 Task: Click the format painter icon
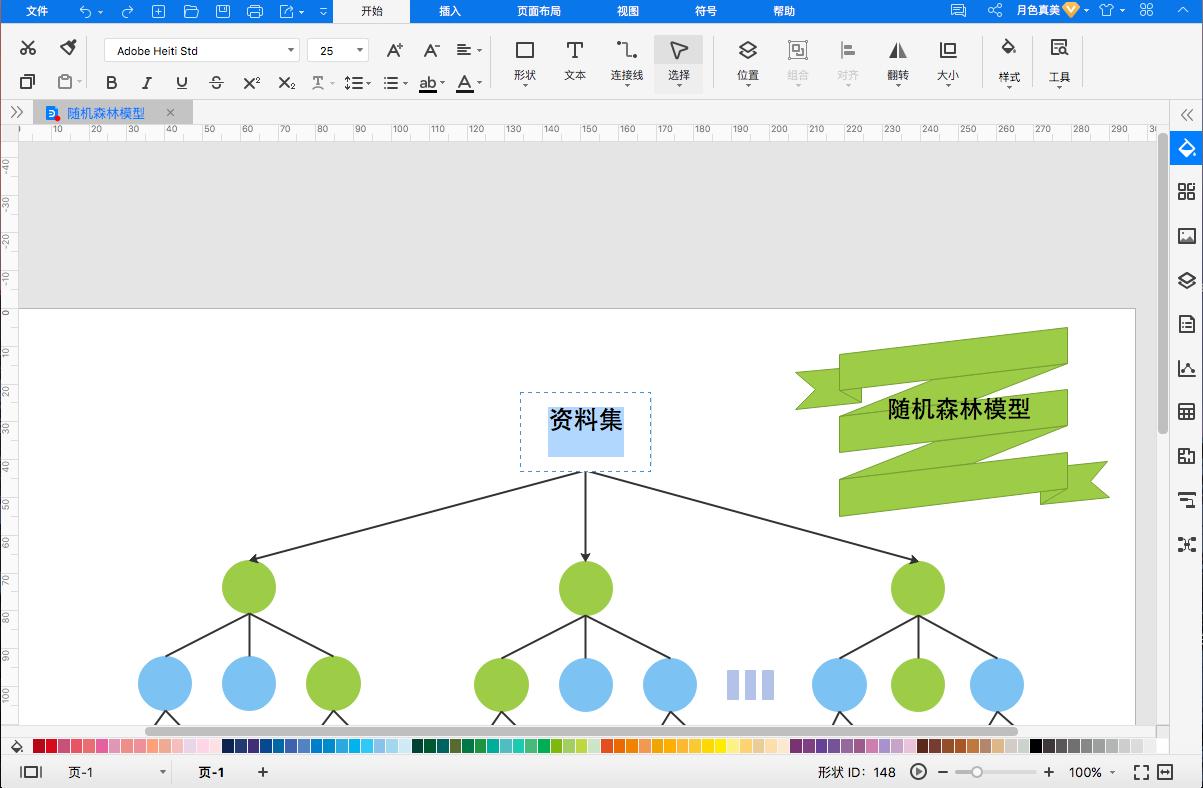click(x=66, y=48)
